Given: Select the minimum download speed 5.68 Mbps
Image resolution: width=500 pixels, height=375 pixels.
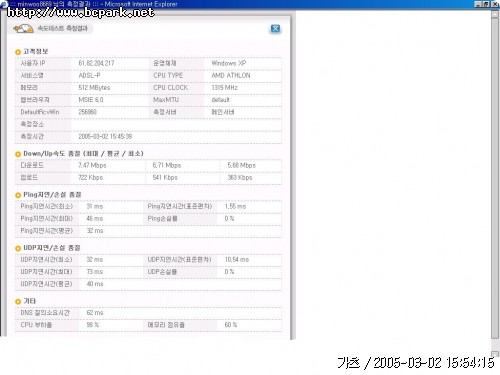Looking at the screenshot, I should click(241, 165).
